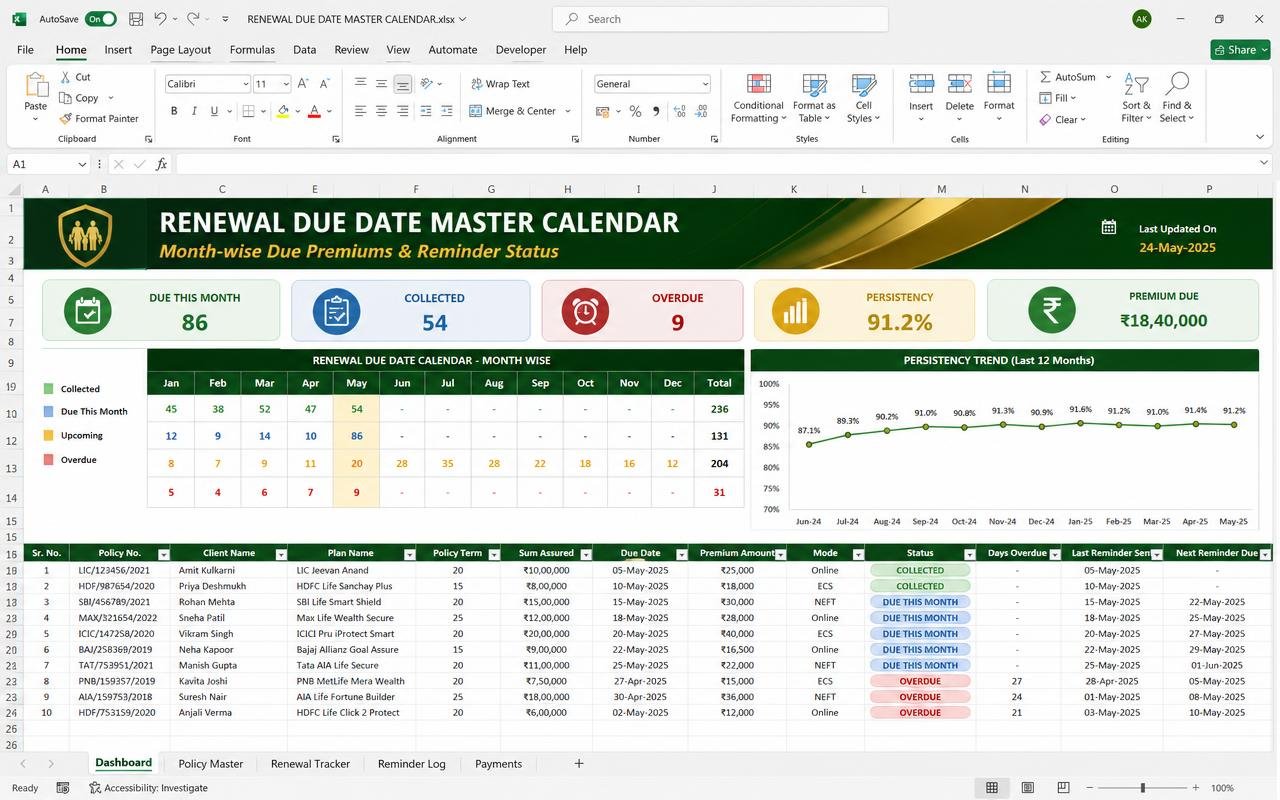The height and width of the screenshot is (800, 1280).
Task: Switch to the Page Layout tab
Action: tap(181, 50)
